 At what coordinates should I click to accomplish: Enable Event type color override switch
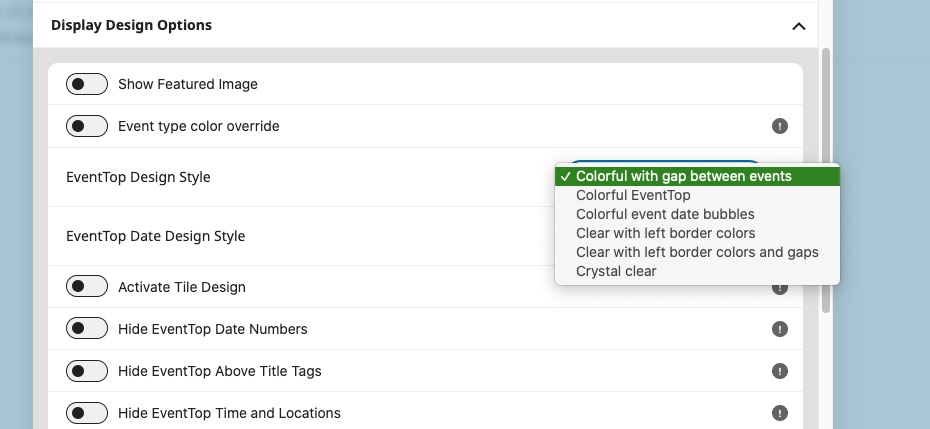tap(87, 126)
